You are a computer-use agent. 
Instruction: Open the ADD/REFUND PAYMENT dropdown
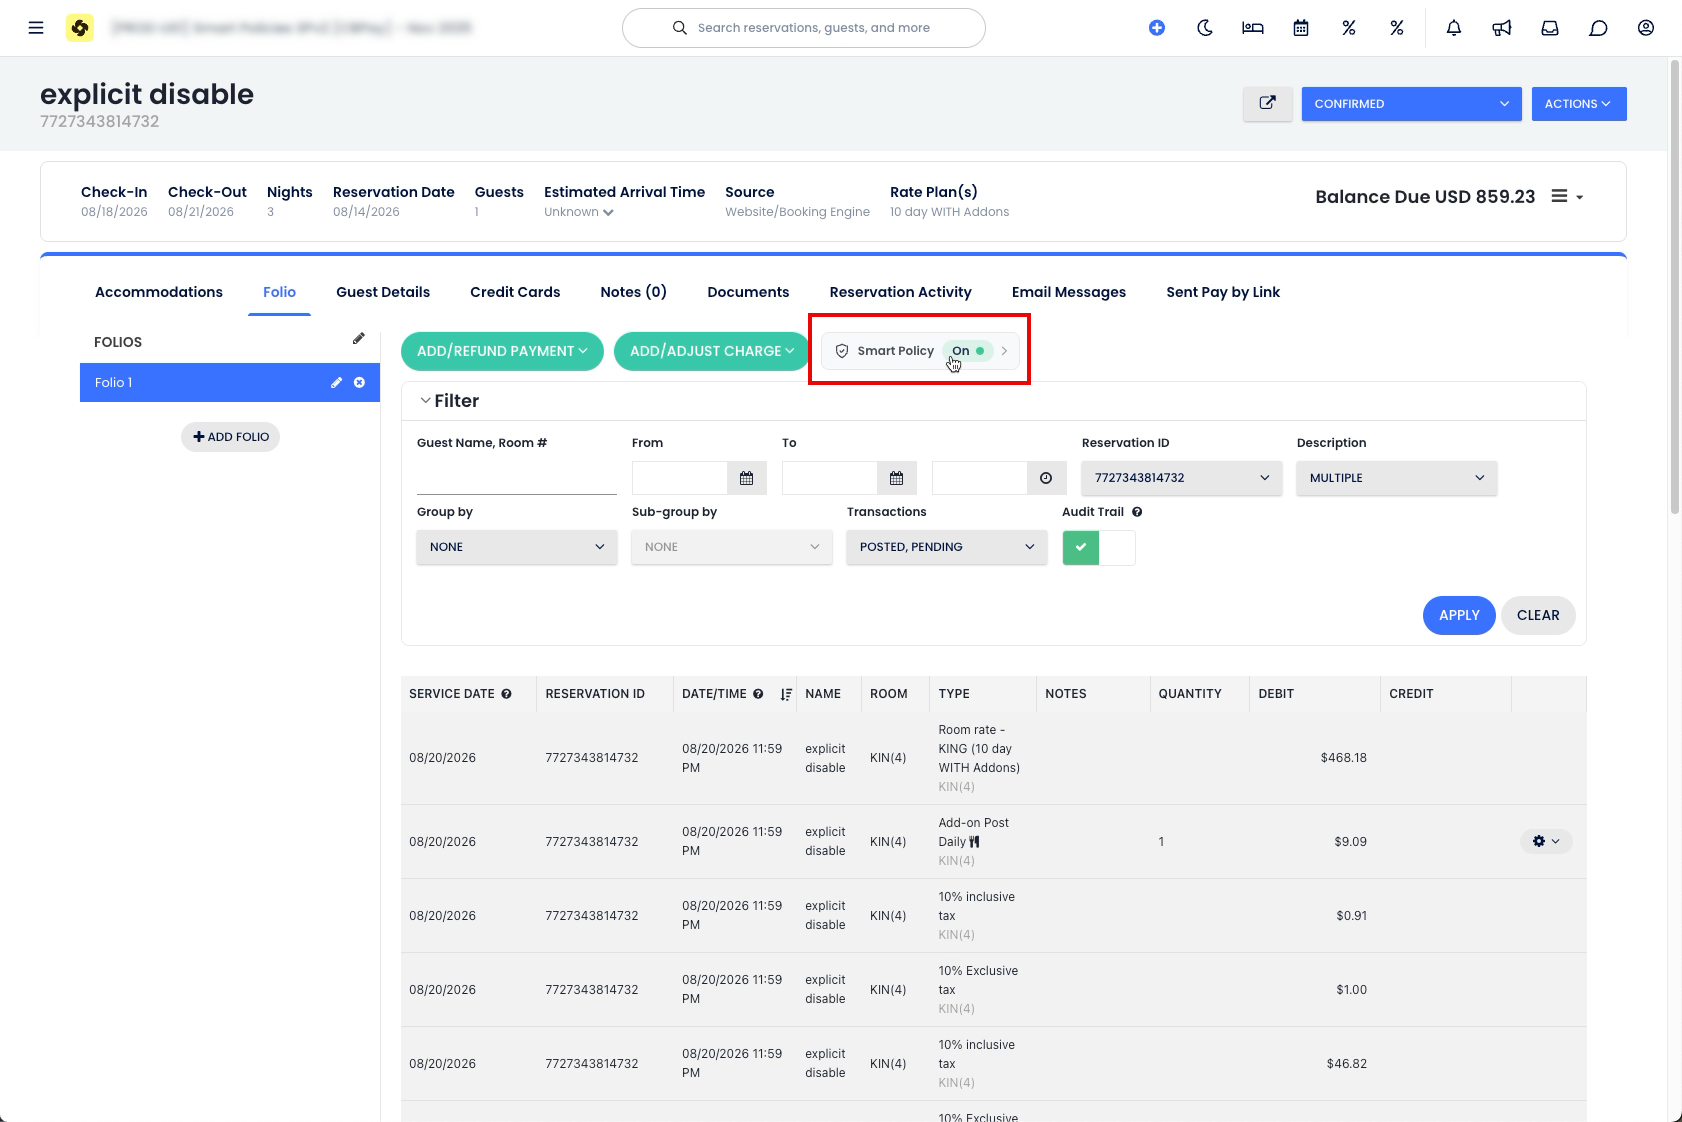502,351
